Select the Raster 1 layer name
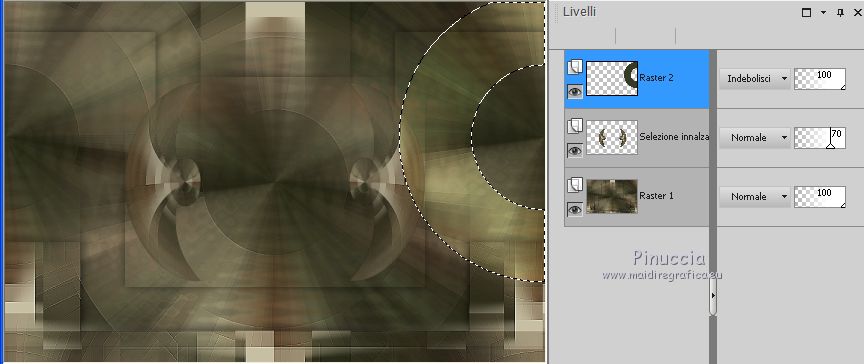864x364 pixels. [x=656, y=195]
